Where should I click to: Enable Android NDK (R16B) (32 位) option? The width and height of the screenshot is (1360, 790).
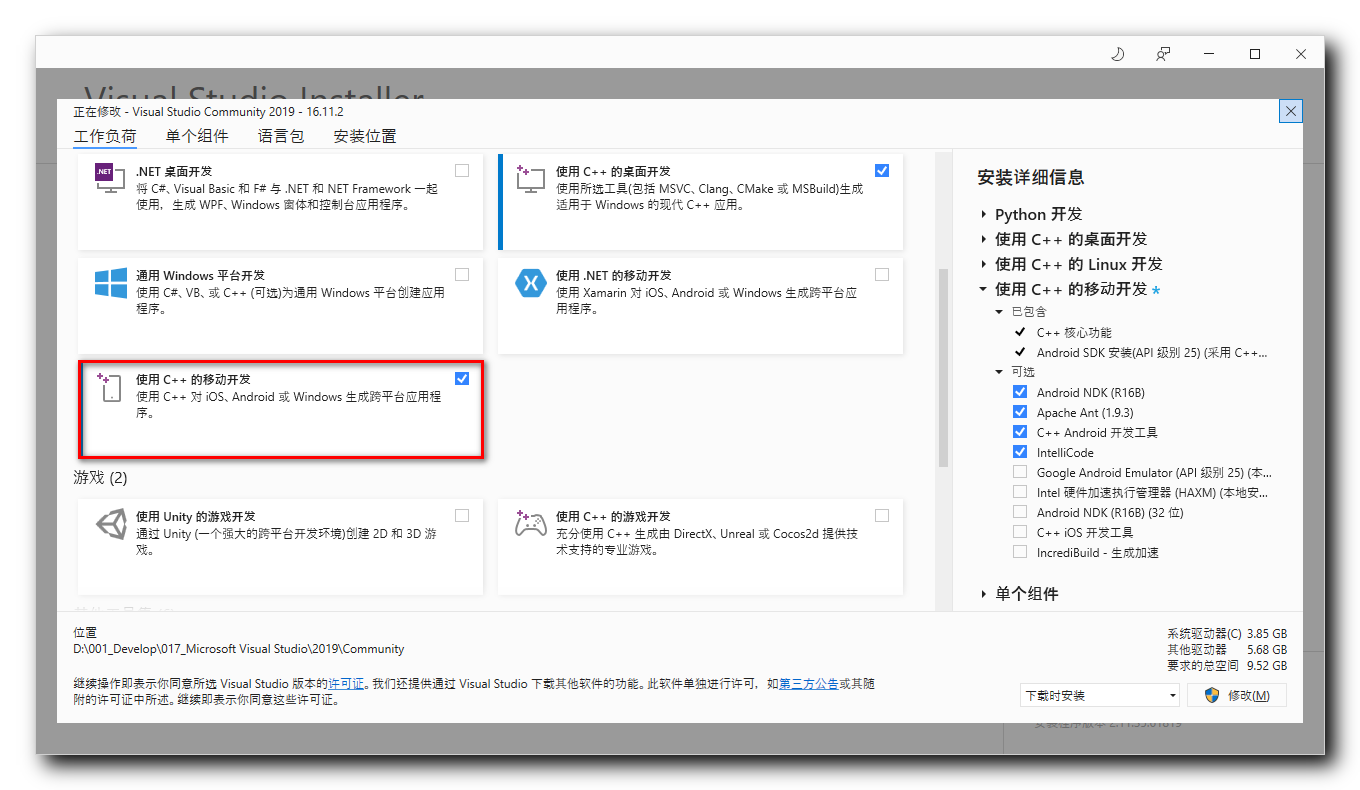pyautogui.click(x=1019, y=512)
